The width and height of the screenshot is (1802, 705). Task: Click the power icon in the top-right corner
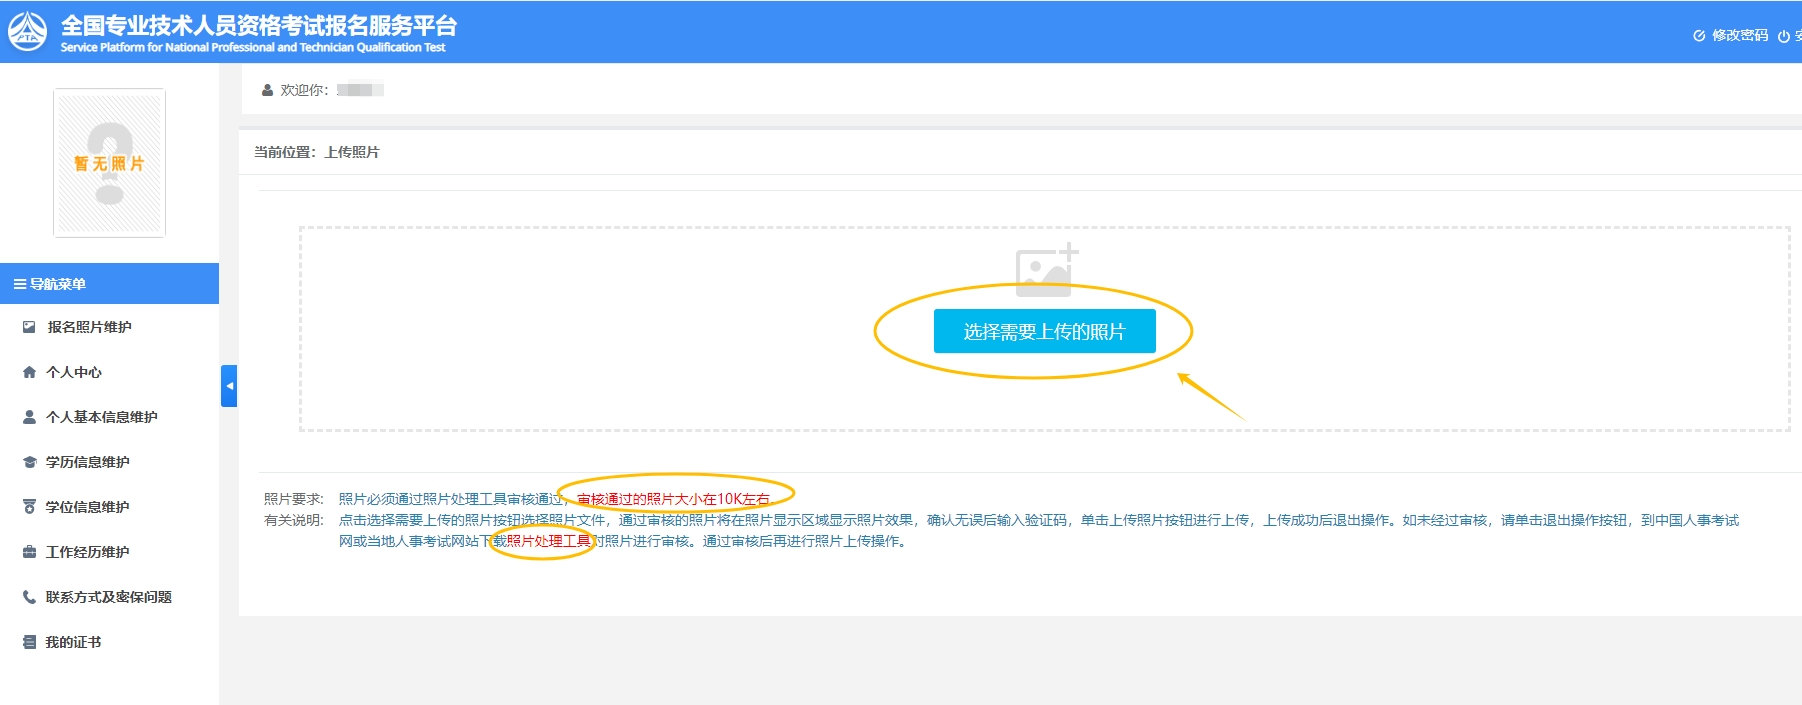(x=1784, y=36)
